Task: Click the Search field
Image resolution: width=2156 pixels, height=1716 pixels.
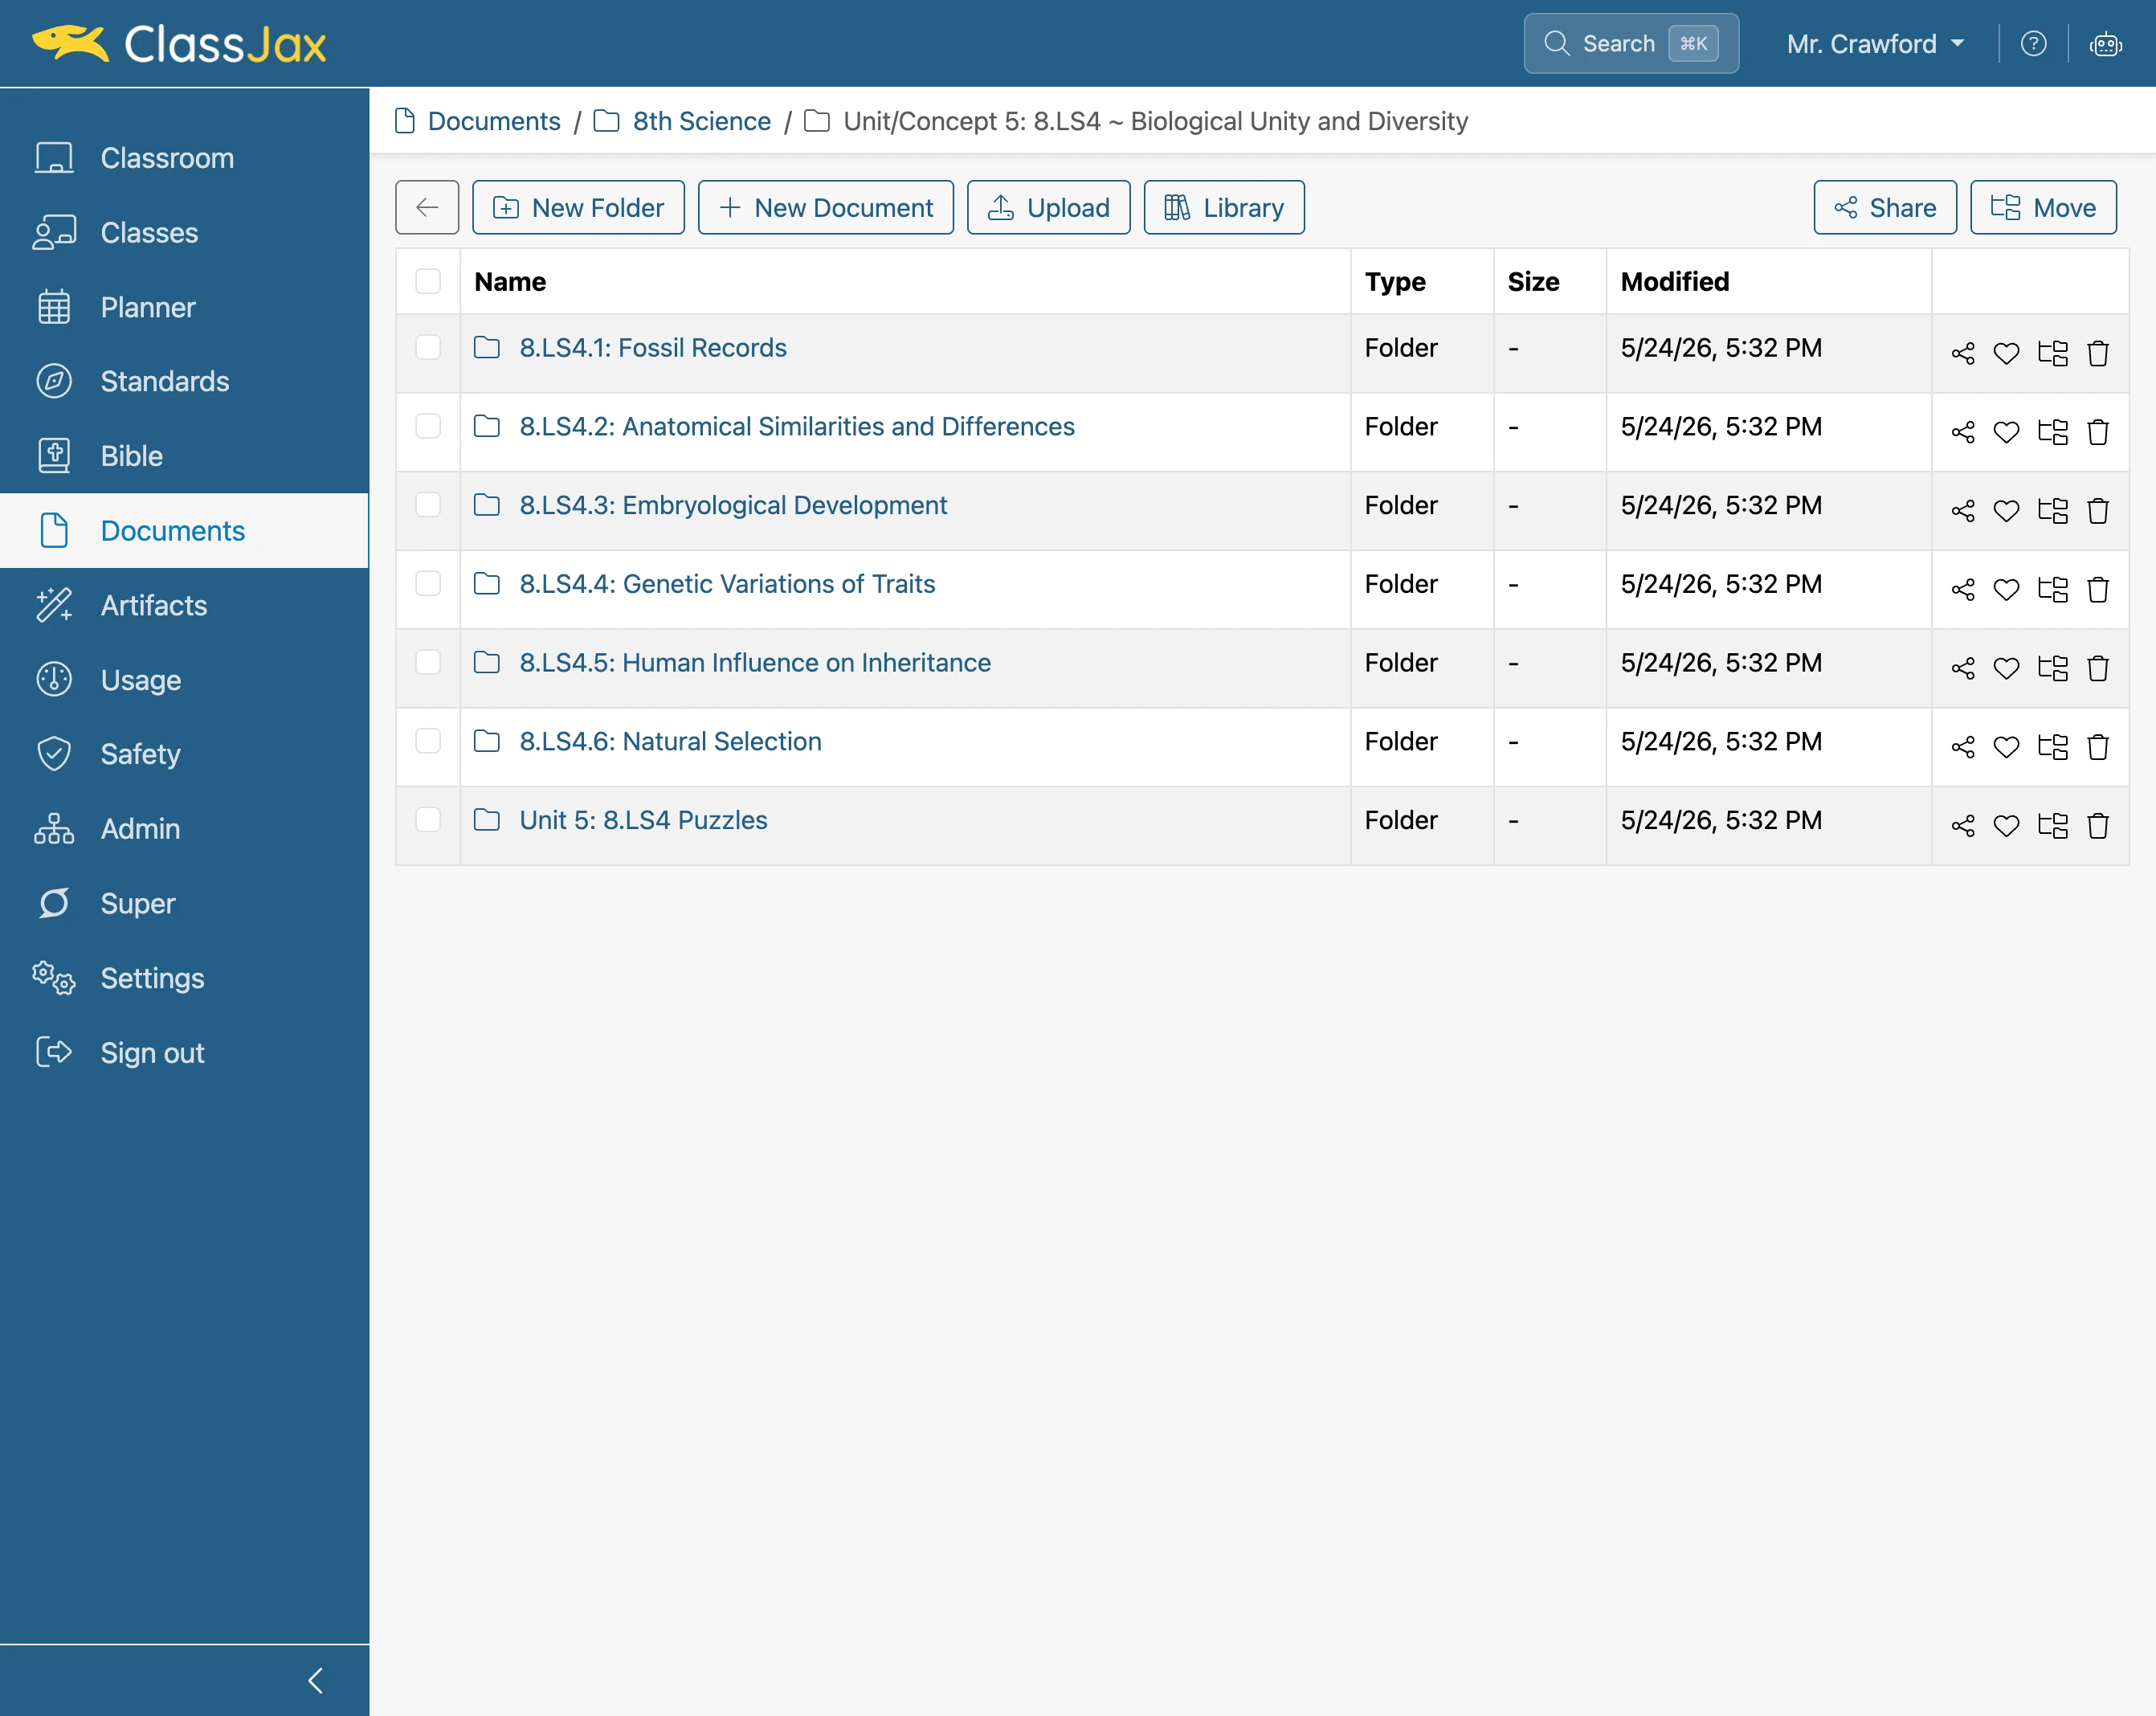Action: pyautogui.click(x=1631, y=44)
